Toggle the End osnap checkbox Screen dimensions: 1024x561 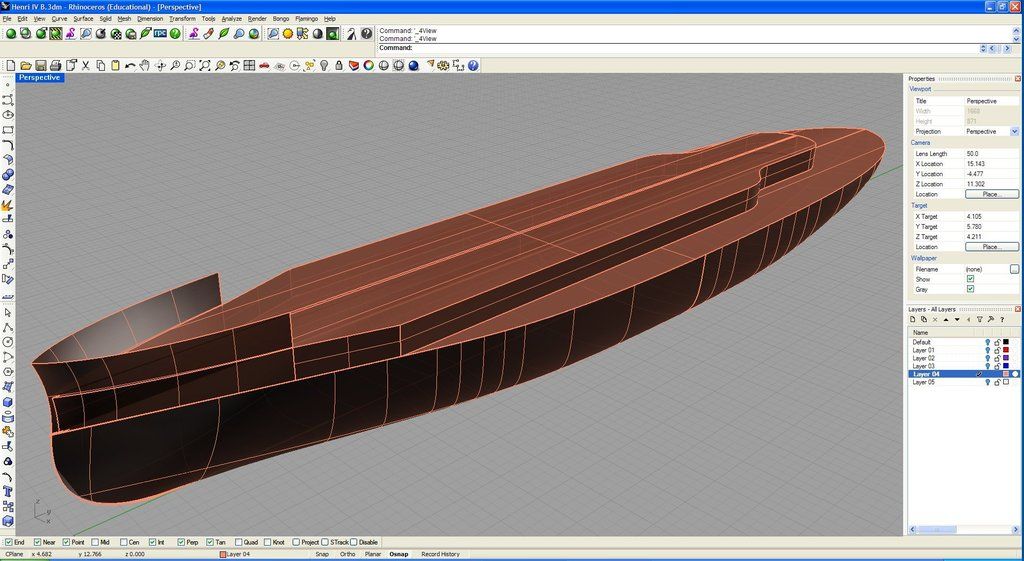pos(8,542)
